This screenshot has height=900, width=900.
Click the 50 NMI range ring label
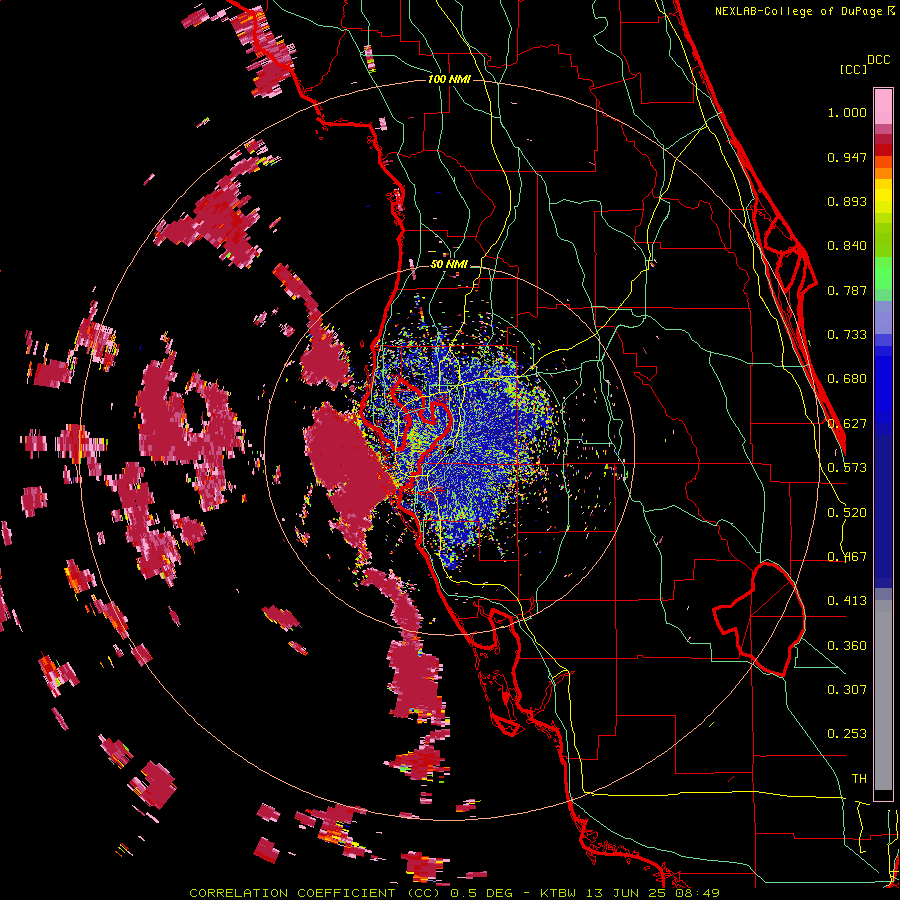(x=449, y=264)
